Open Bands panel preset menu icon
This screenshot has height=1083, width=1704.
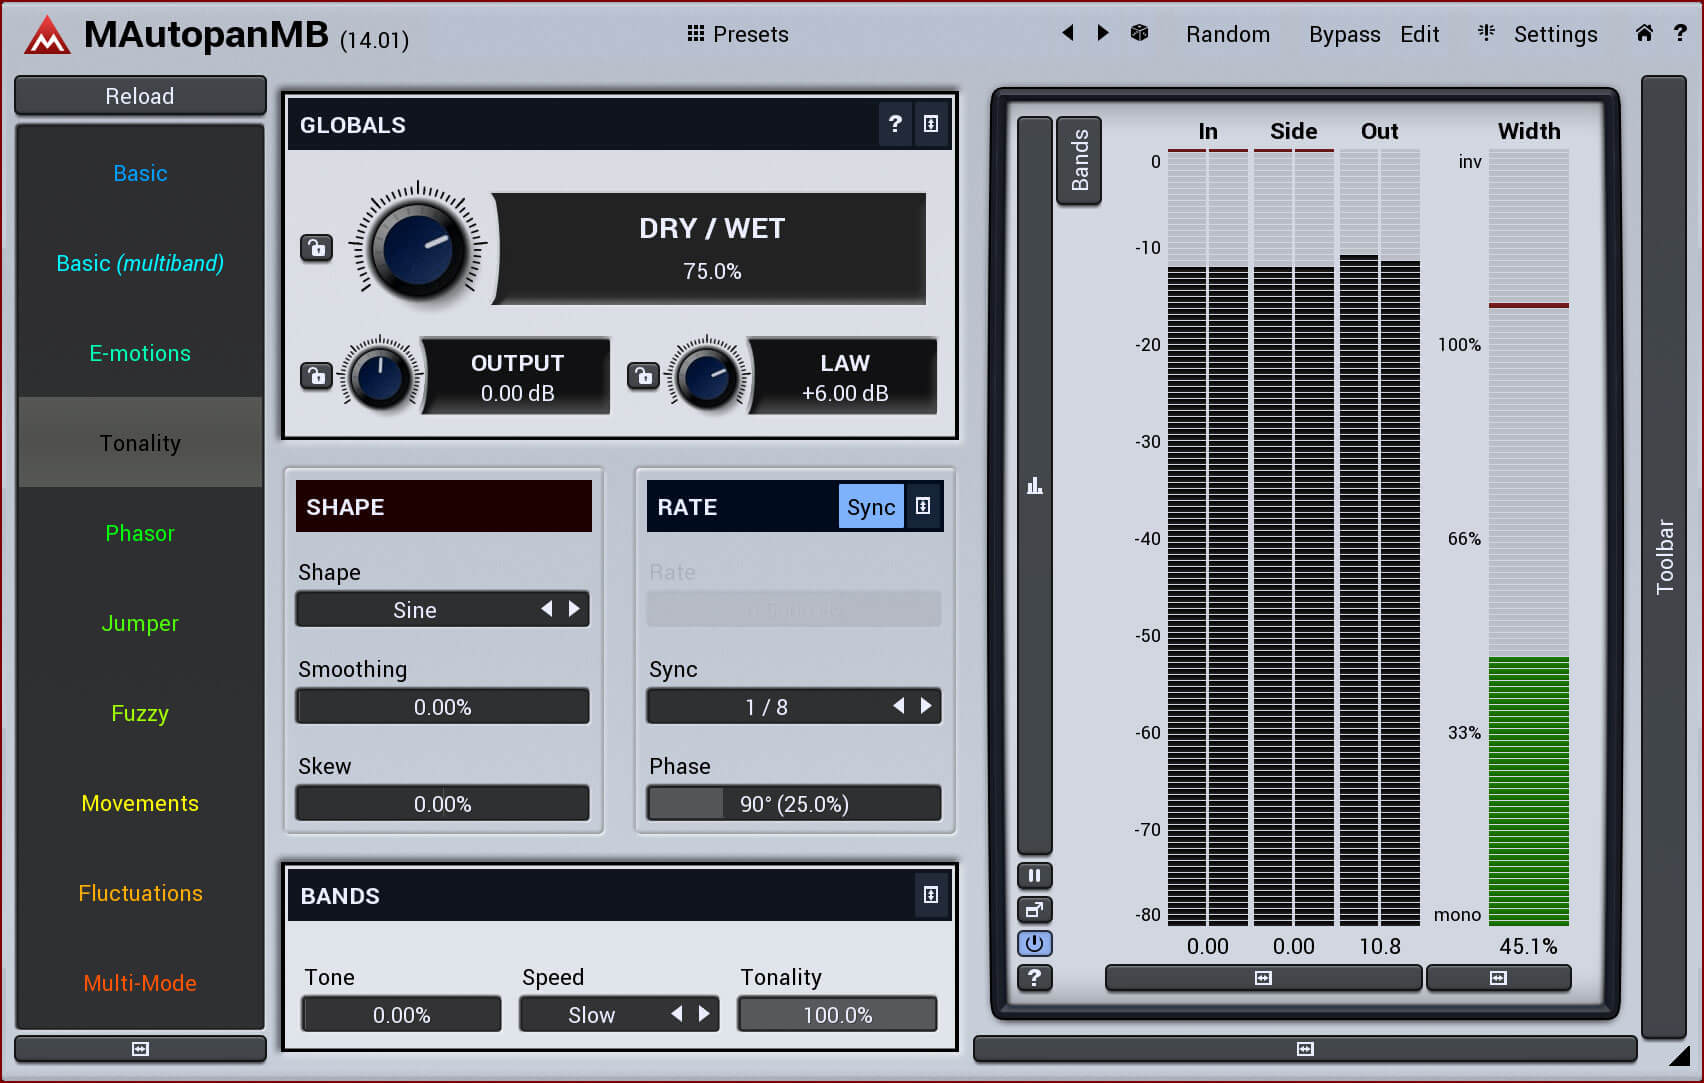pyautogui.click(x=931, y=895)
